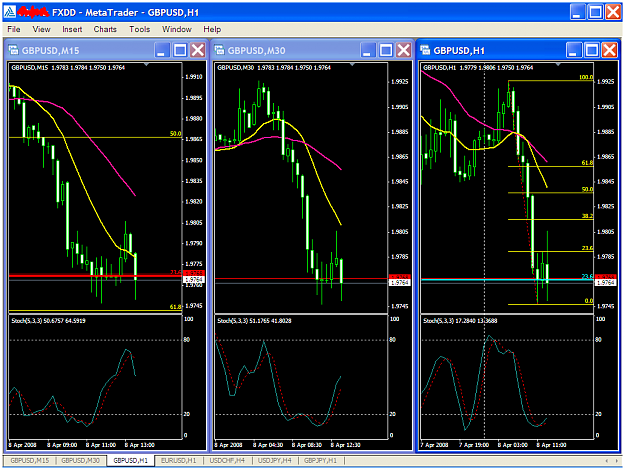Click the 8 Apr 13:00 time label in M15 chart
Screen dimensions: 625x470
[140, 445]
